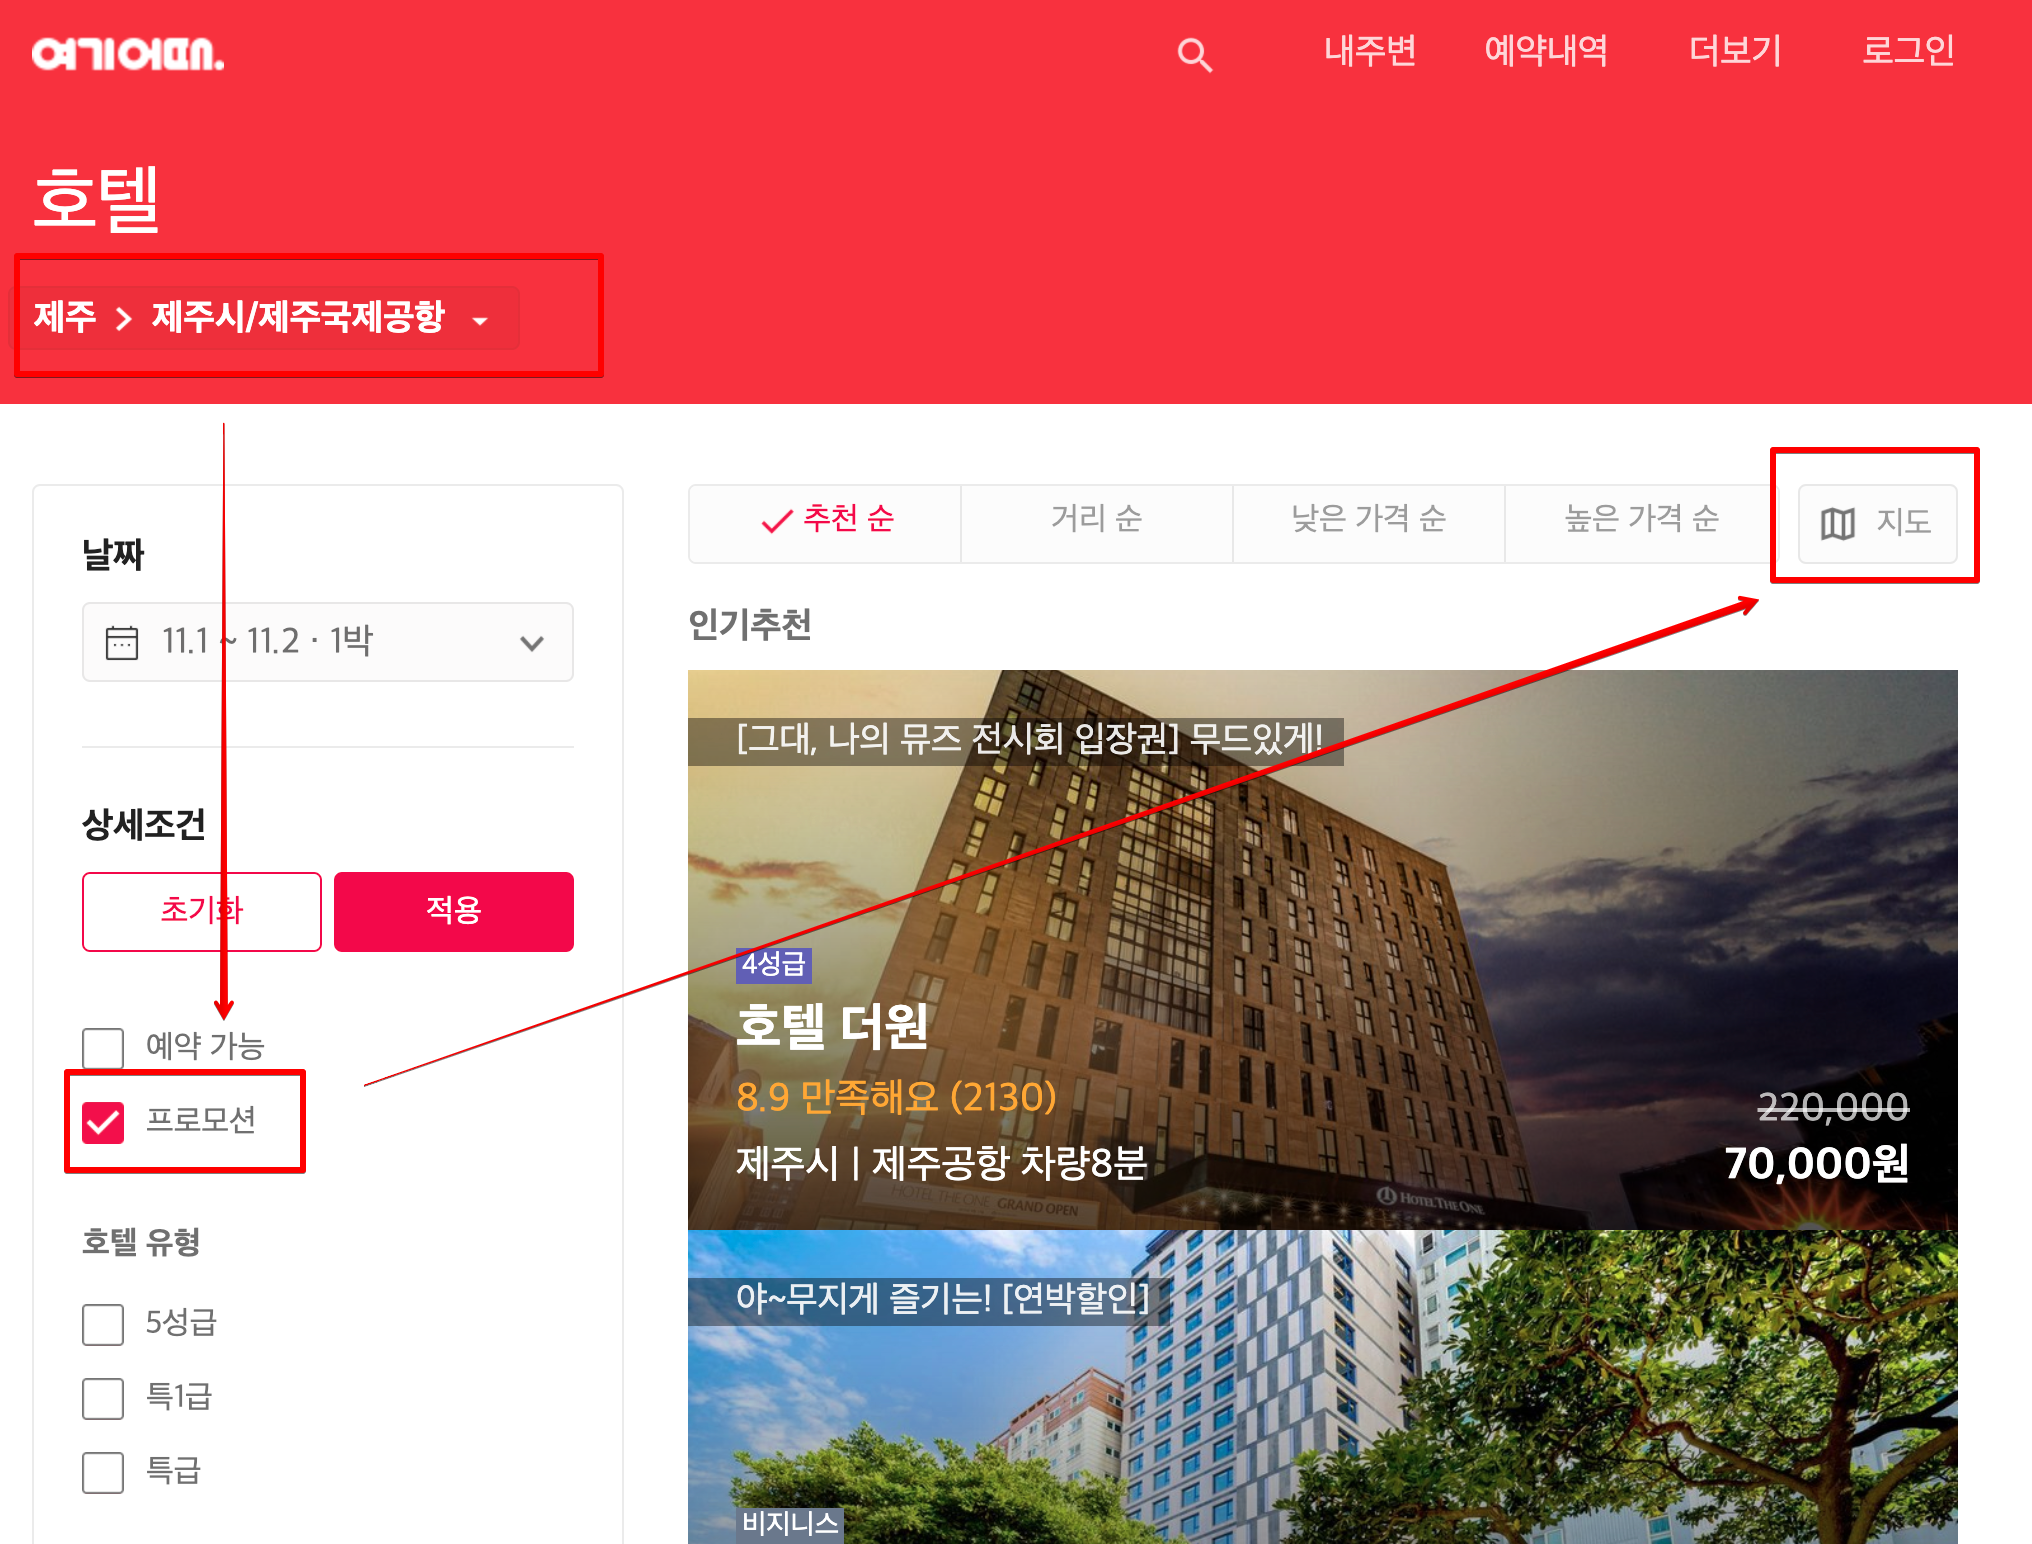Screen dimensions: 2032x1544
Task: Click the [그대, 나의 뮤즈 전시회 입장권] banner text
Action: click(1030, 740)
